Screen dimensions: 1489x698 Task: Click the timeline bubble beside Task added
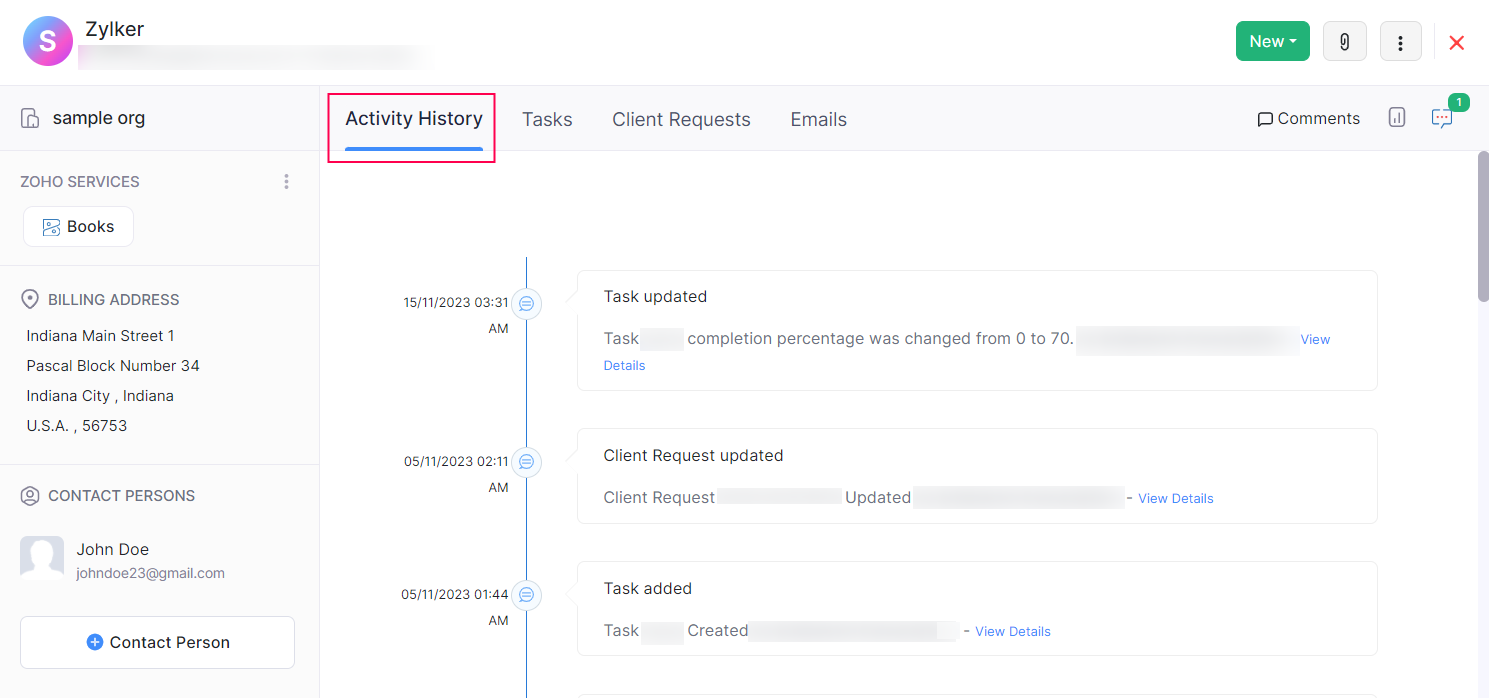527,595
